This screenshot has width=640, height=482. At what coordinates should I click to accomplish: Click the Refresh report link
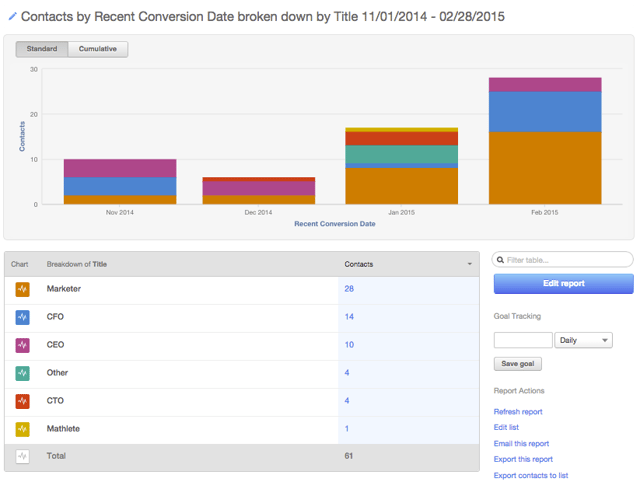coord(518,412)
